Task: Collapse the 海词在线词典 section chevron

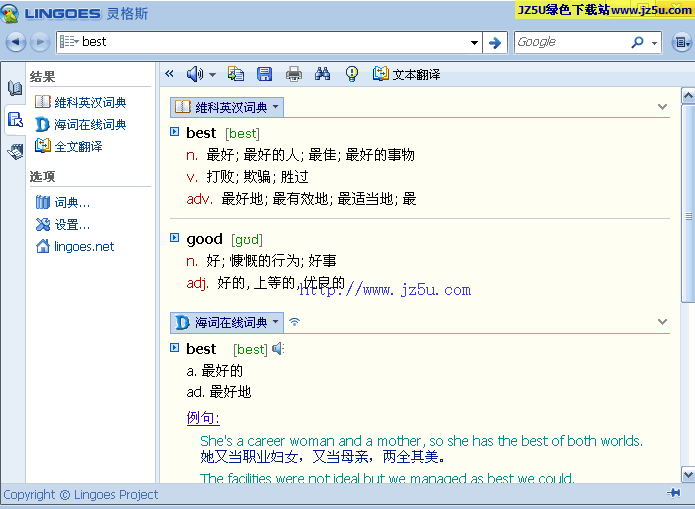Action: point(662,322)
